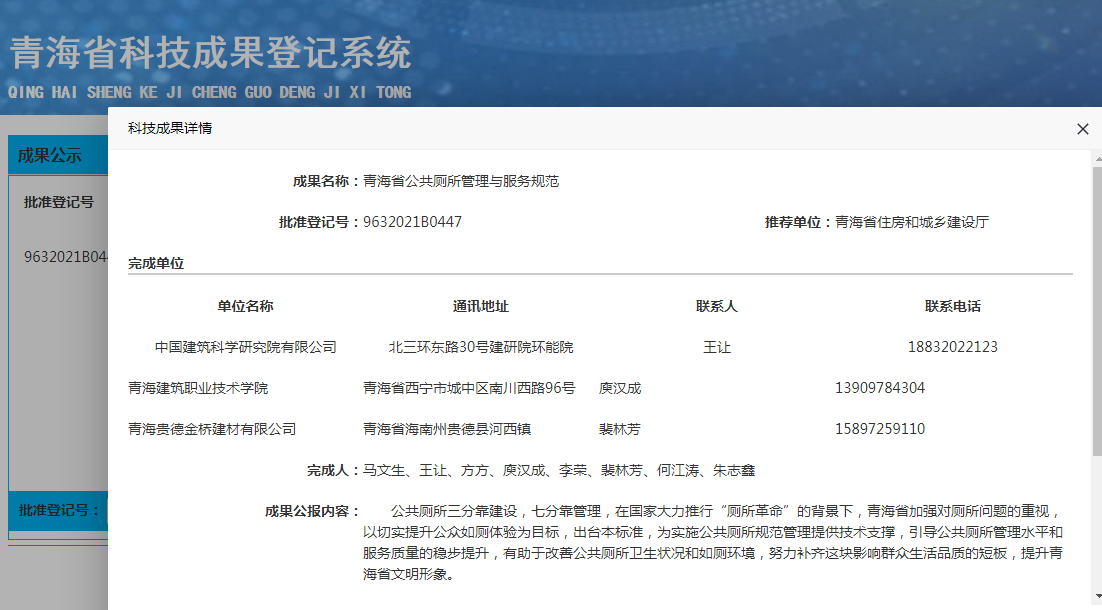Click the 青海省科技成果登记系统 site title
Screen dimensions: 1102x610
pos(210,53)
